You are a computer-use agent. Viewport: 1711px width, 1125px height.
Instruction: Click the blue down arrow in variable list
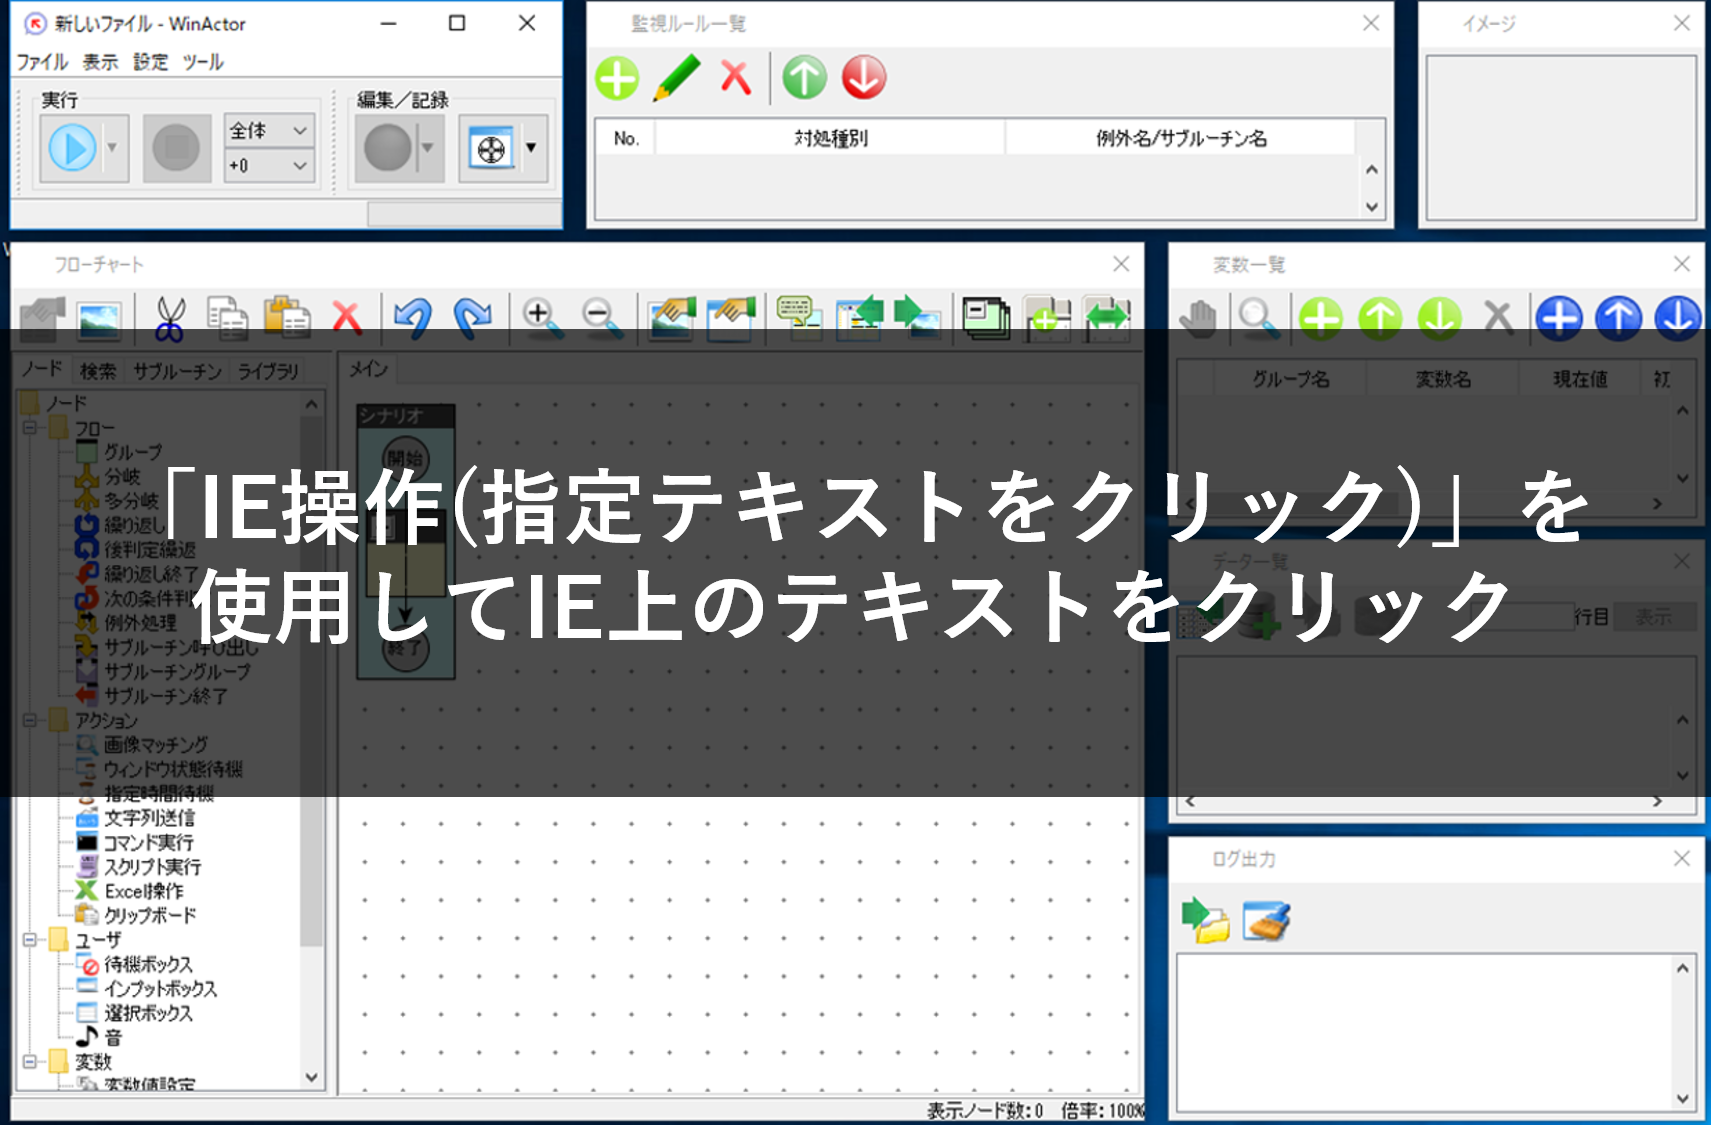(1678, 318)
